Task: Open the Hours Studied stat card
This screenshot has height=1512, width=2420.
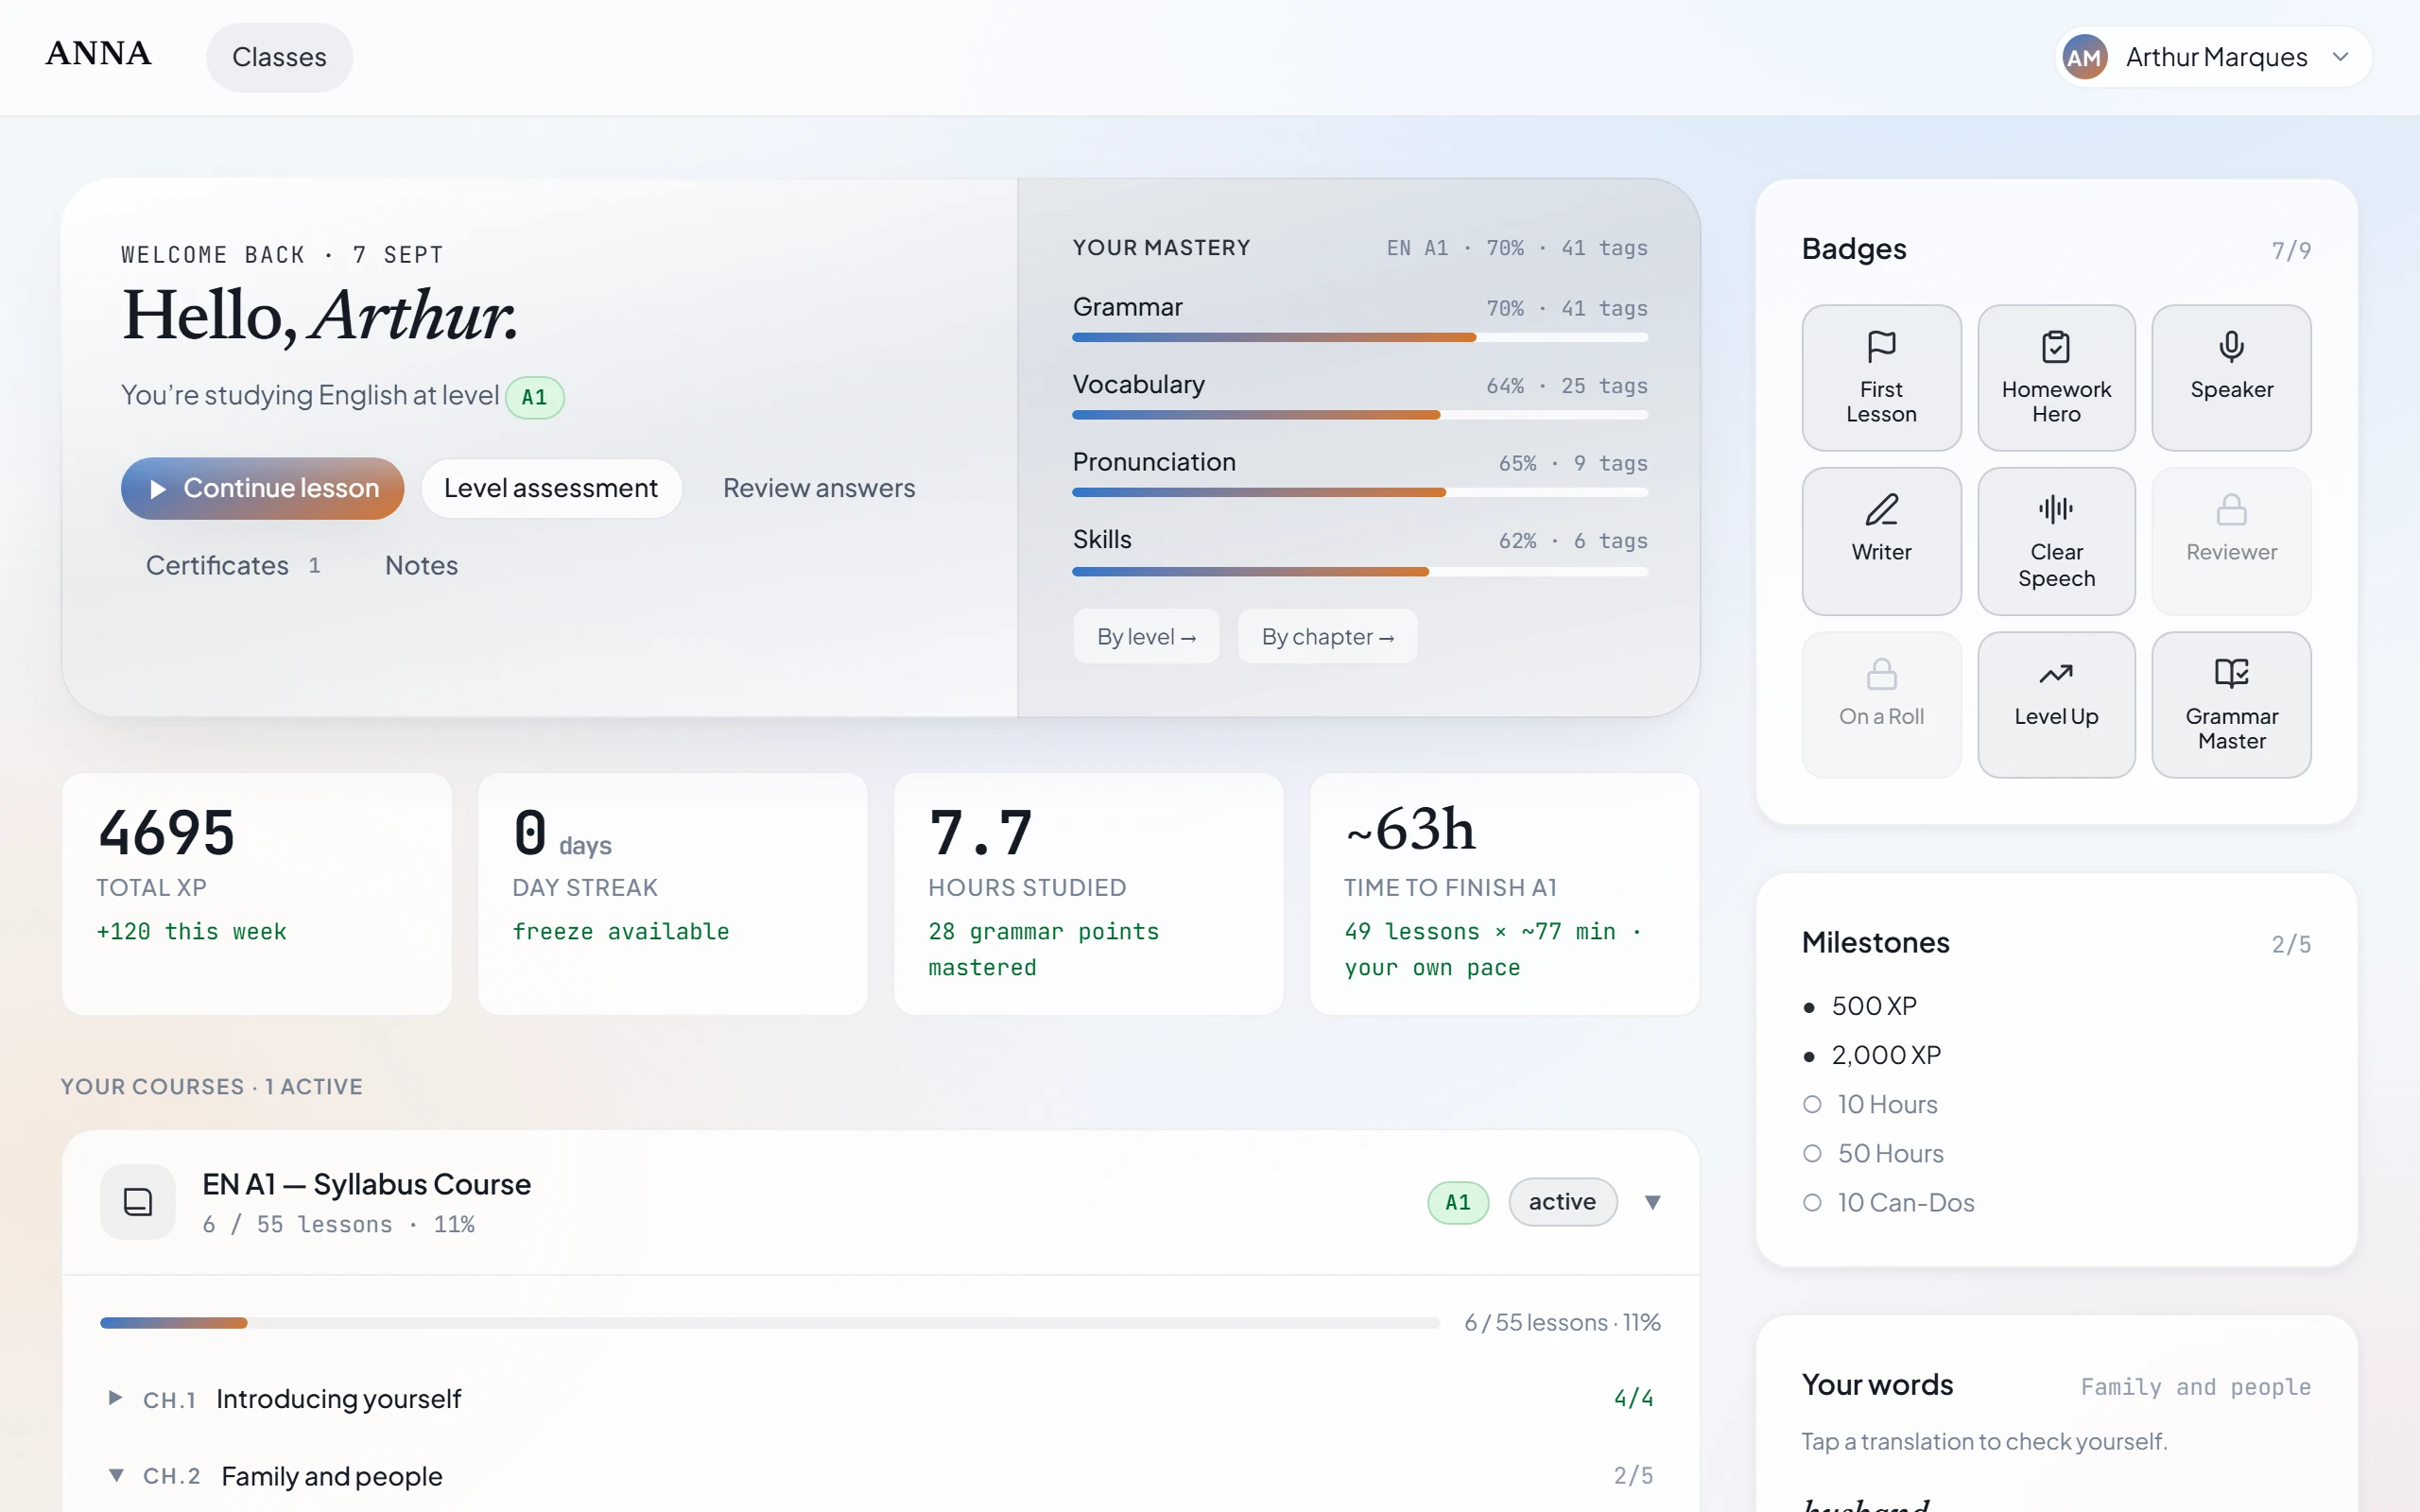Action: [1089, 894]
